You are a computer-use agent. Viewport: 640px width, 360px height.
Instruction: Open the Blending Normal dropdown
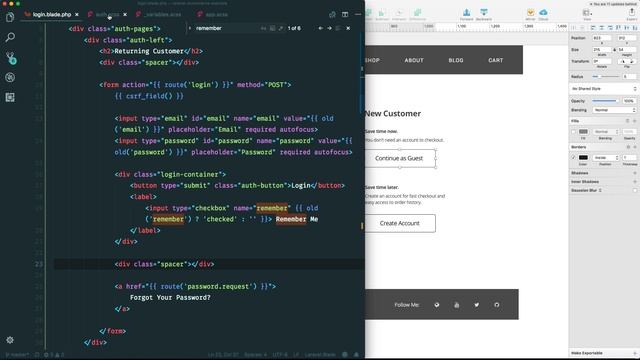click(614, 110)
